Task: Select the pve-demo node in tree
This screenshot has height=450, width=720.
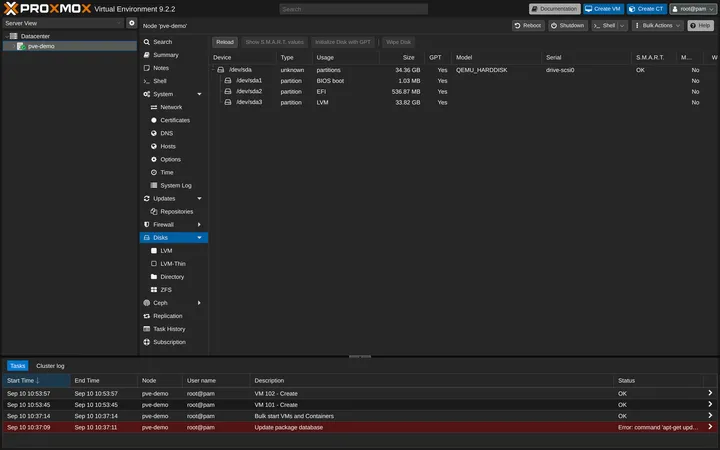Action: [70, 46]
